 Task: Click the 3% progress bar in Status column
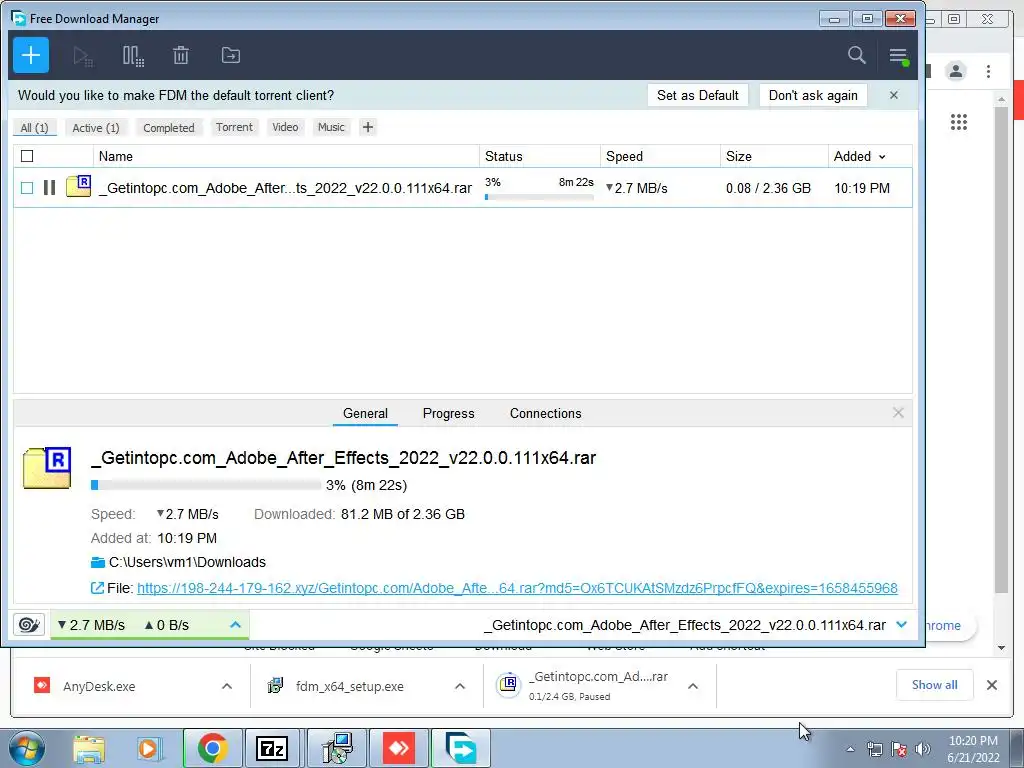[x=539, y=197]
